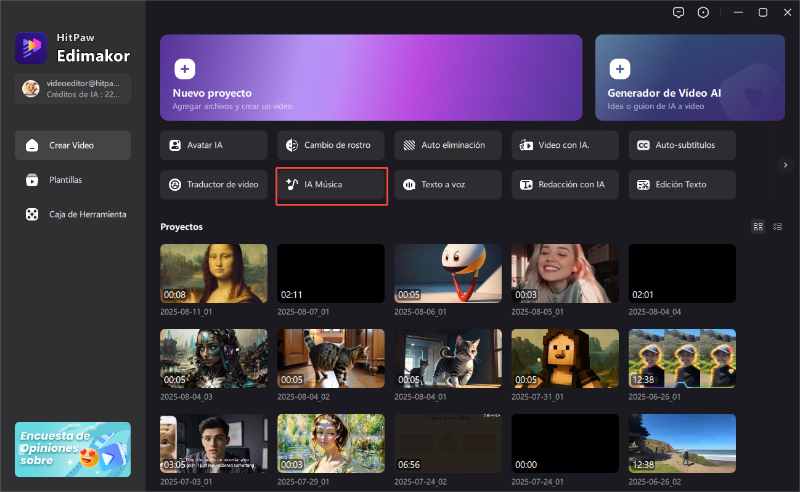Open project 2025-08-11_01 Mona Lisa thumbnail
The image size is (800, 492).
pyautogui.click(x=214, y=274)
